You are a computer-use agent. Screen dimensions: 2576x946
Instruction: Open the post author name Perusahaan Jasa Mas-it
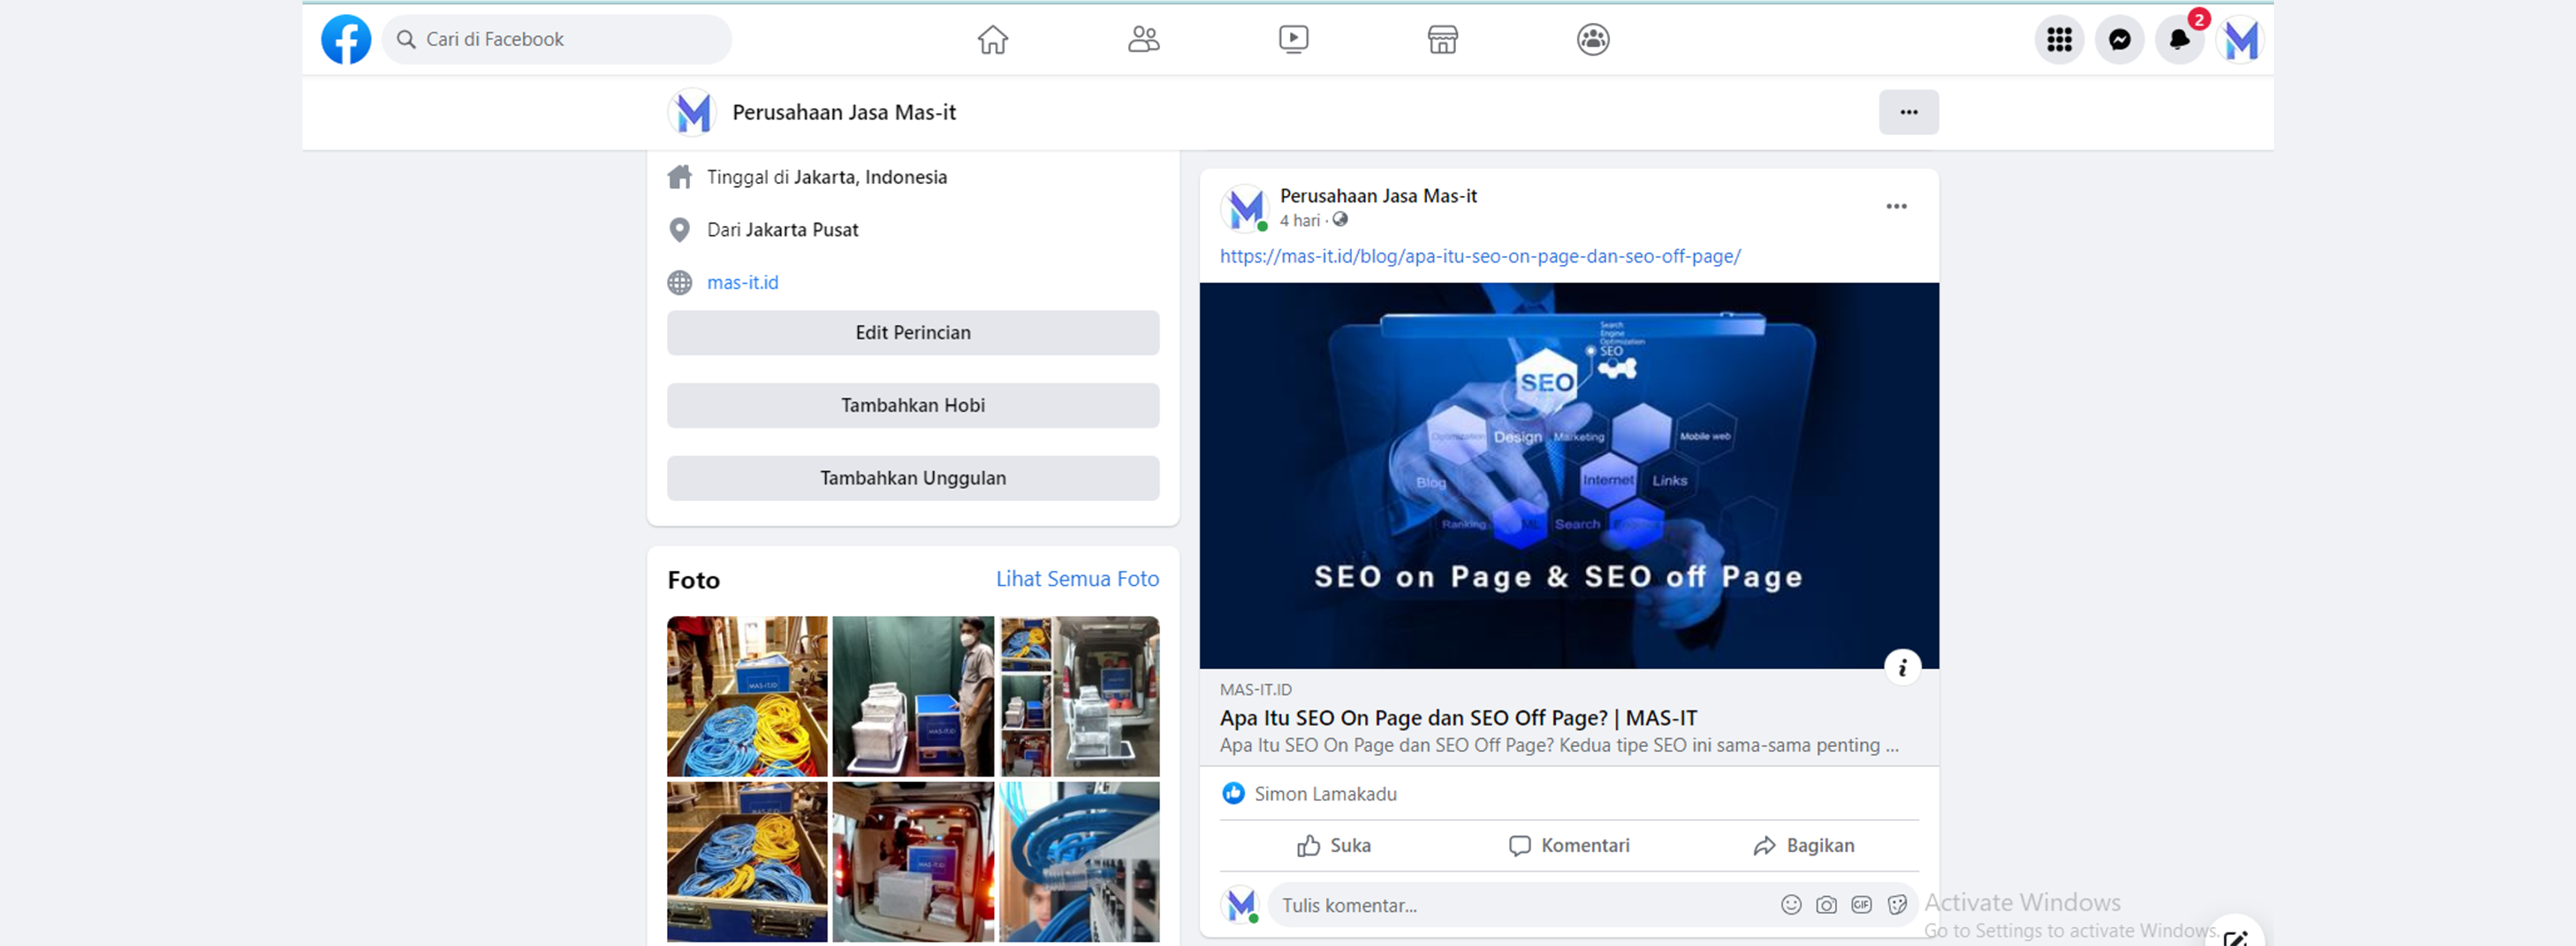pos(1378,196)
